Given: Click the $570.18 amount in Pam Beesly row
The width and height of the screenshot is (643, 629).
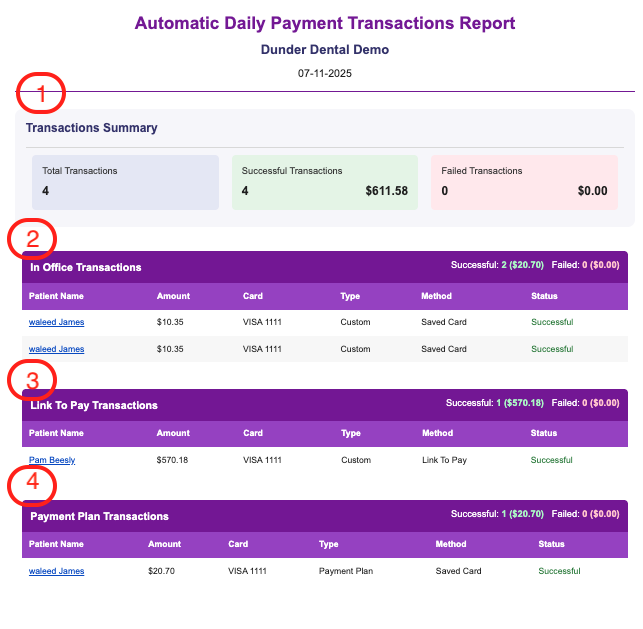Looking at the screenshot, I should [172, 460].
